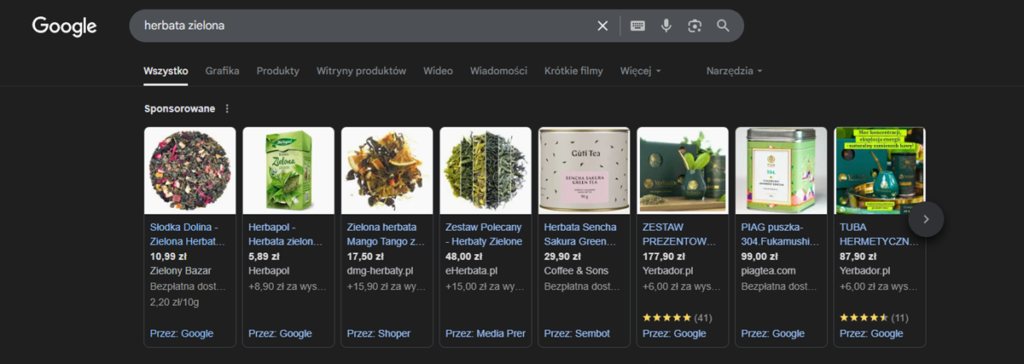Show next sponsored products with arrow
This screenshot has width=1024, height=364.
[925, 219]
